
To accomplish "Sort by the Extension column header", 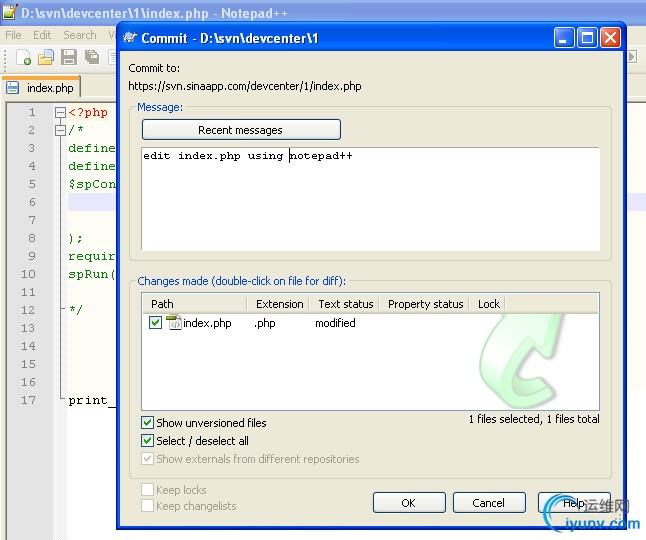I will pos(279,304).
